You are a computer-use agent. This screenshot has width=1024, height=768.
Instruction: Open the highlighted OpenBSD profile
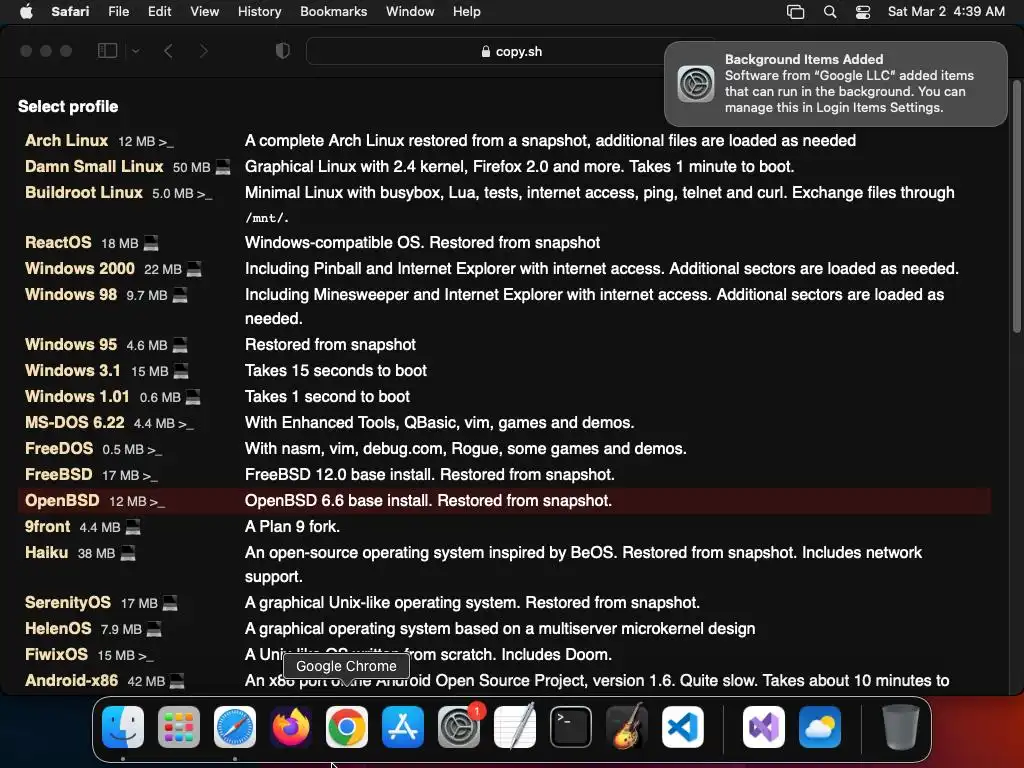[x=62, y=501]
